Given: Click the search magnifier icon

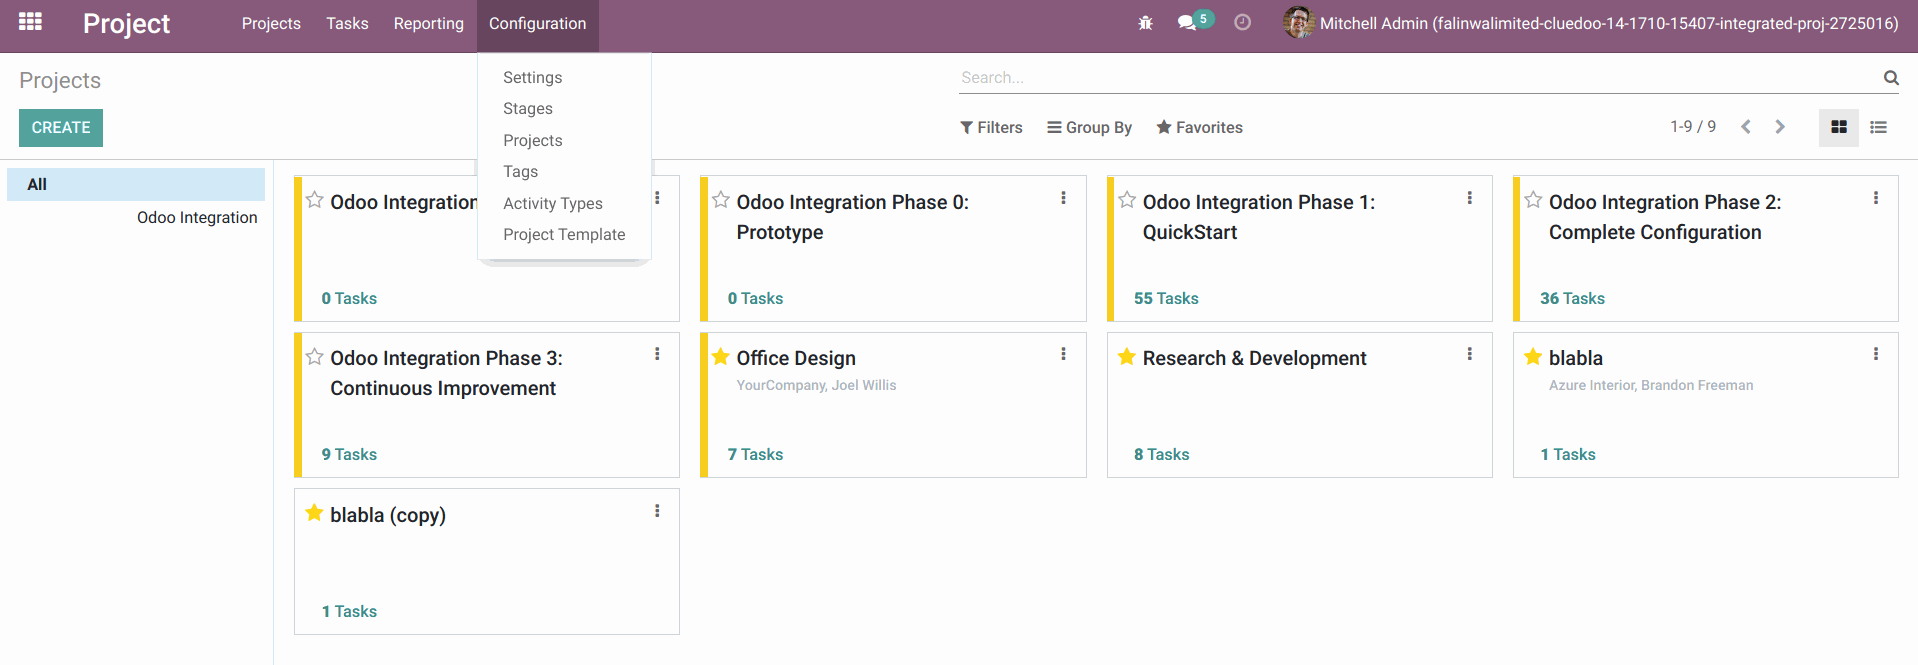Looking at the screenshot, I should point(1891,77).
